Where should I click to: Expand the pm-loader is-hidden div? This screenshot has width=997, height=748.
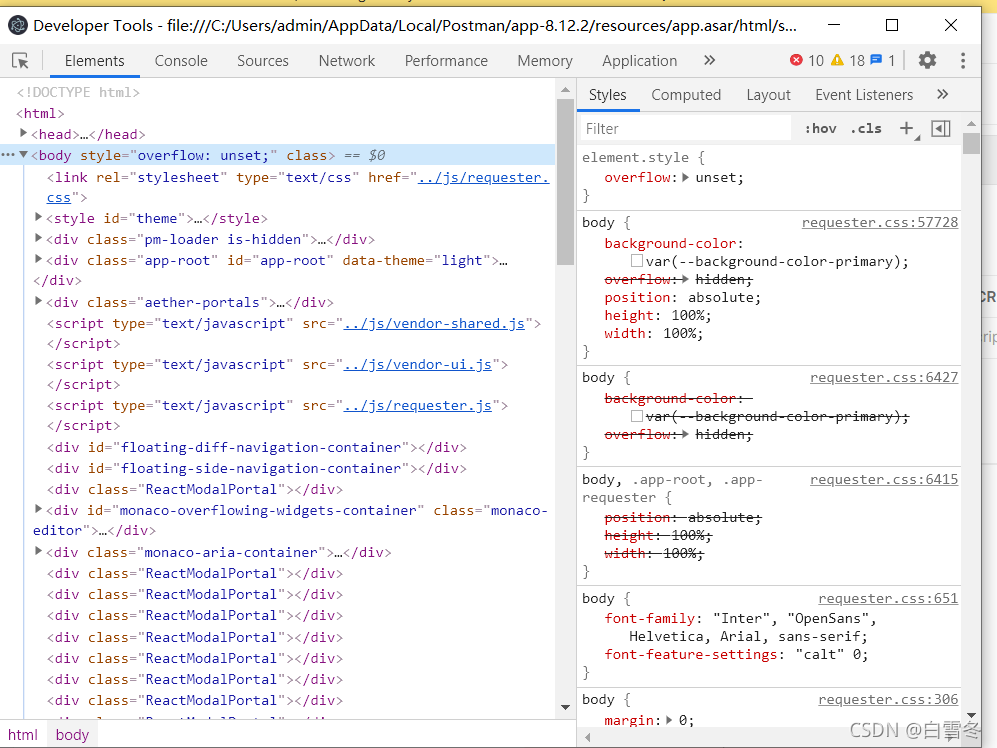pyautogui.click(x=38, y=239)
